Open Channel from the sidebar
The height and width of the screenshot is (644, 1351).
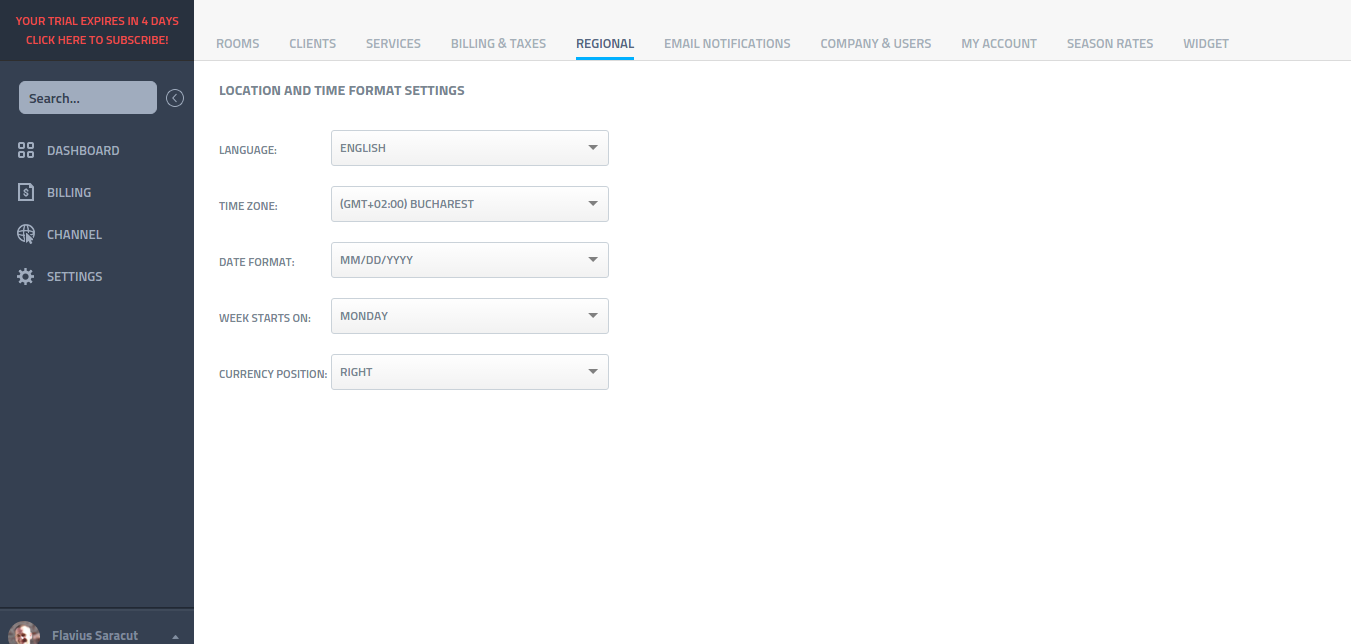(x=74, y=234)
